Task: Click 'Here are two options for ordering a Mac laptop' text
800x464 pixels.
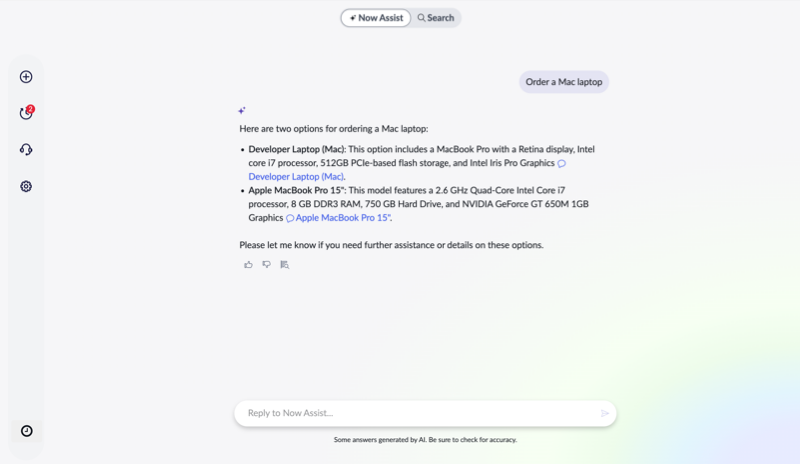Action: 334,129
